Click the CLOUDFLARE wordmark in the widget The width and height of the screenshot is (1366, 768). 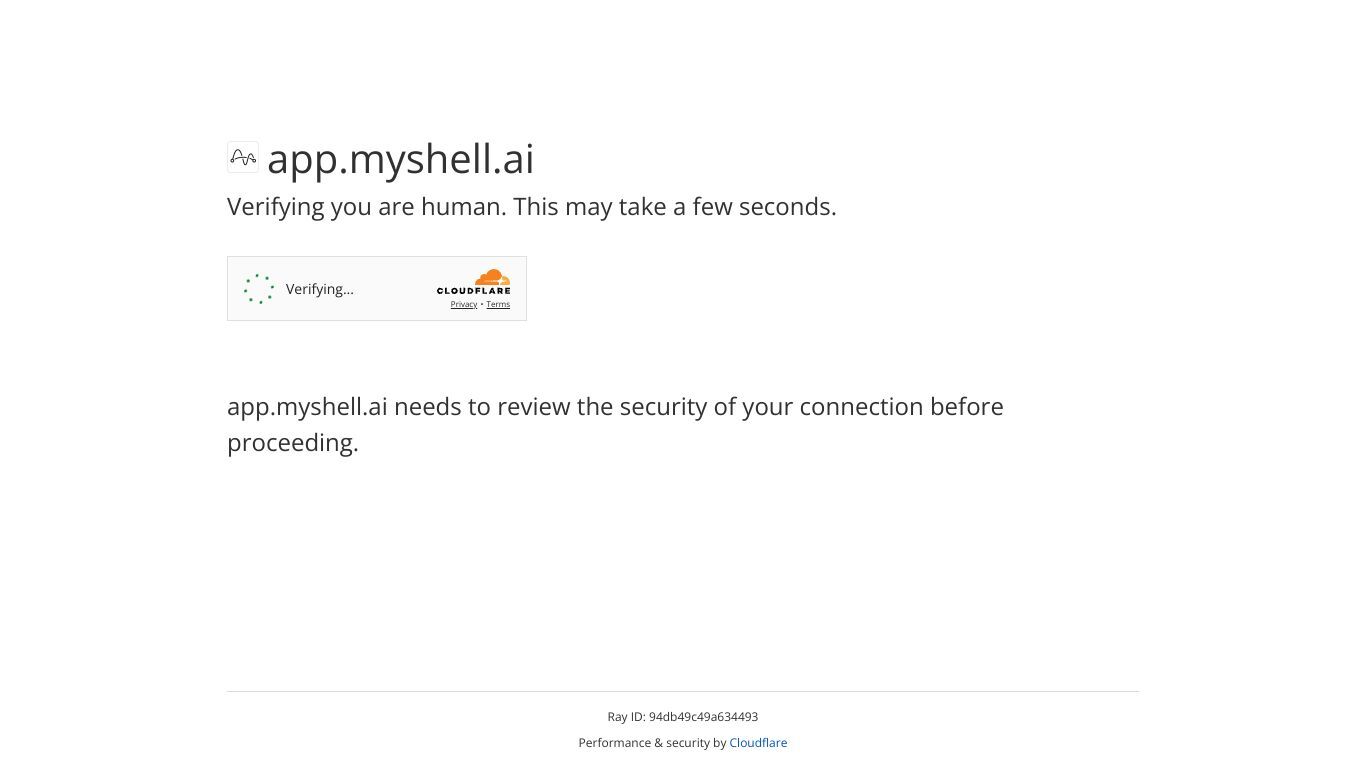tap(473, 291)
